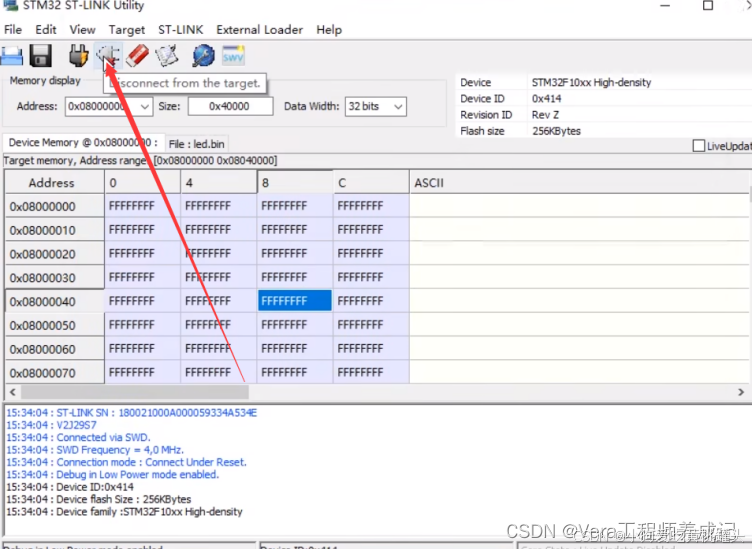Screen dimensions: 752x550
Task: Click column 0 cell of row 0x08000000
Action: coord(142,206)
